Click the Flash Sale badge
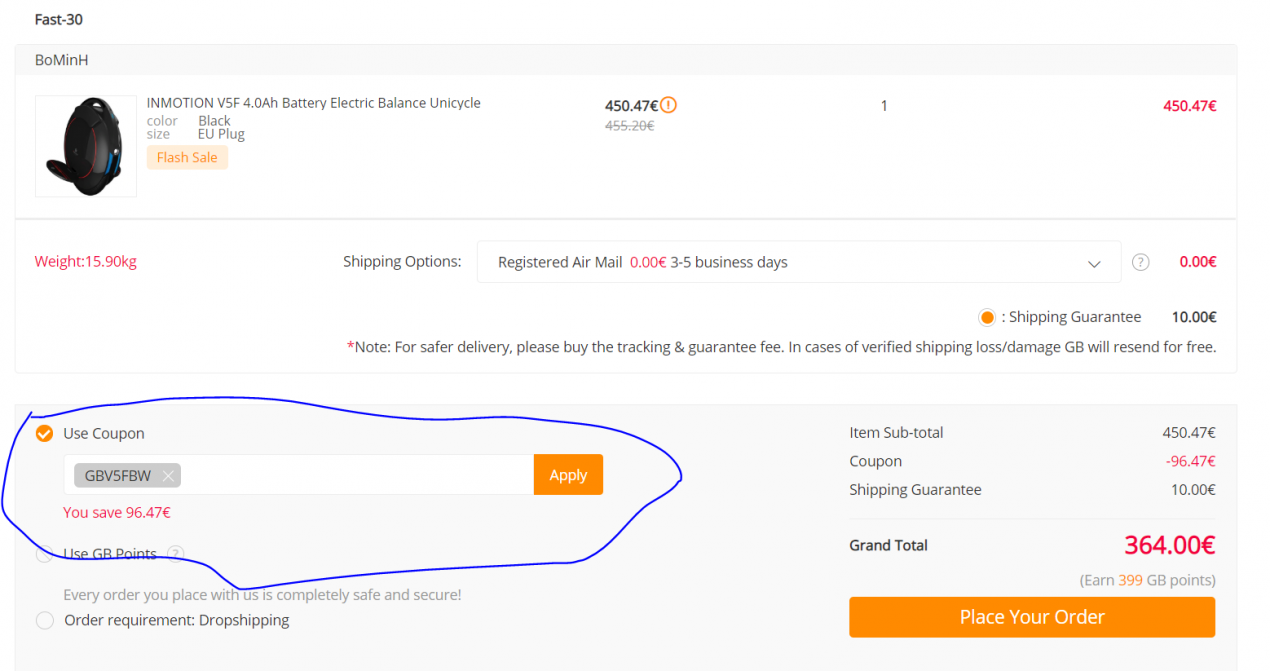Screen dimensions: 1270x671 pos(187,157)
